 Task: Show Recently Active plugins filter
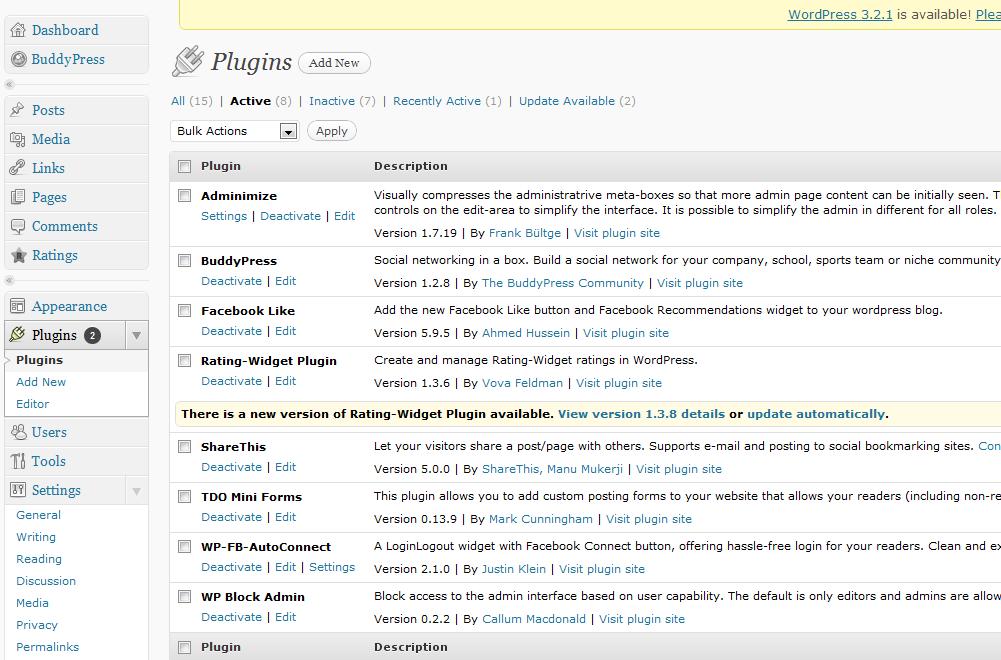pyautogui.click(x=437, y=101)
